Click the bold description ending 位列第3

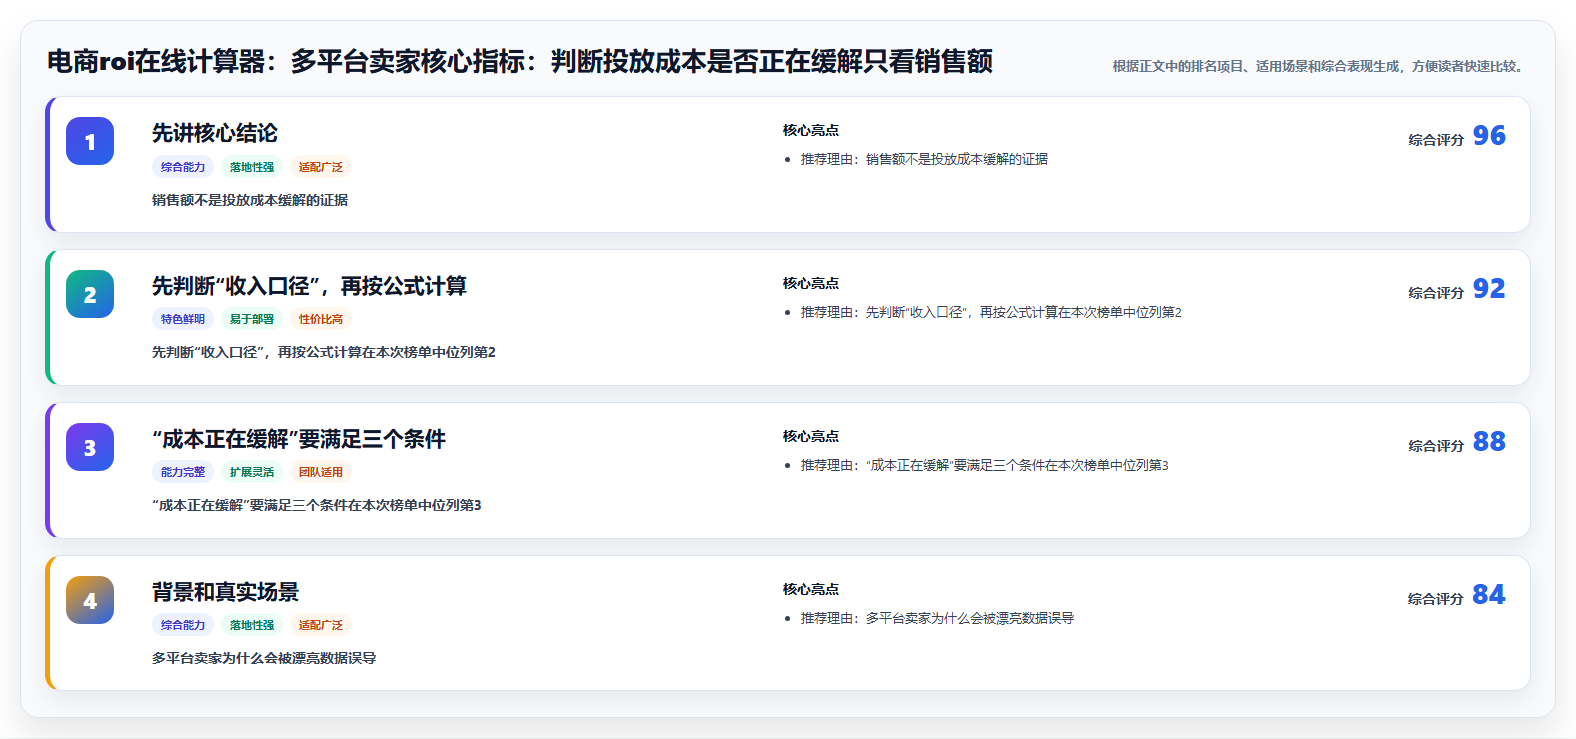(x=317, y=505)
